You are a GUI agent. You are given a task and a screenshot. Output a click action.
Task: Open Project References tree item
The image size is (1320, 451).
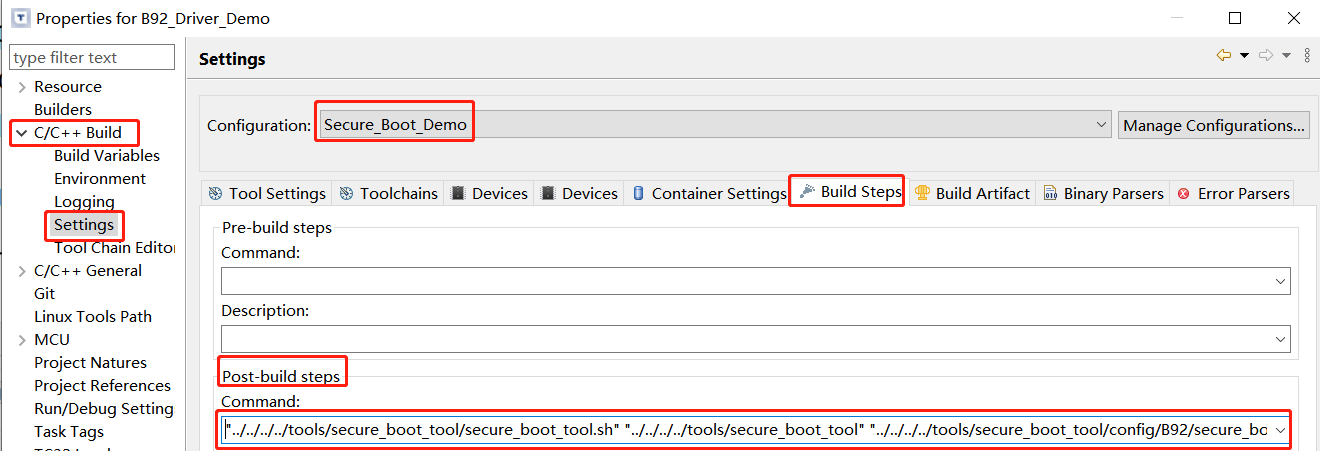(102, 386)
